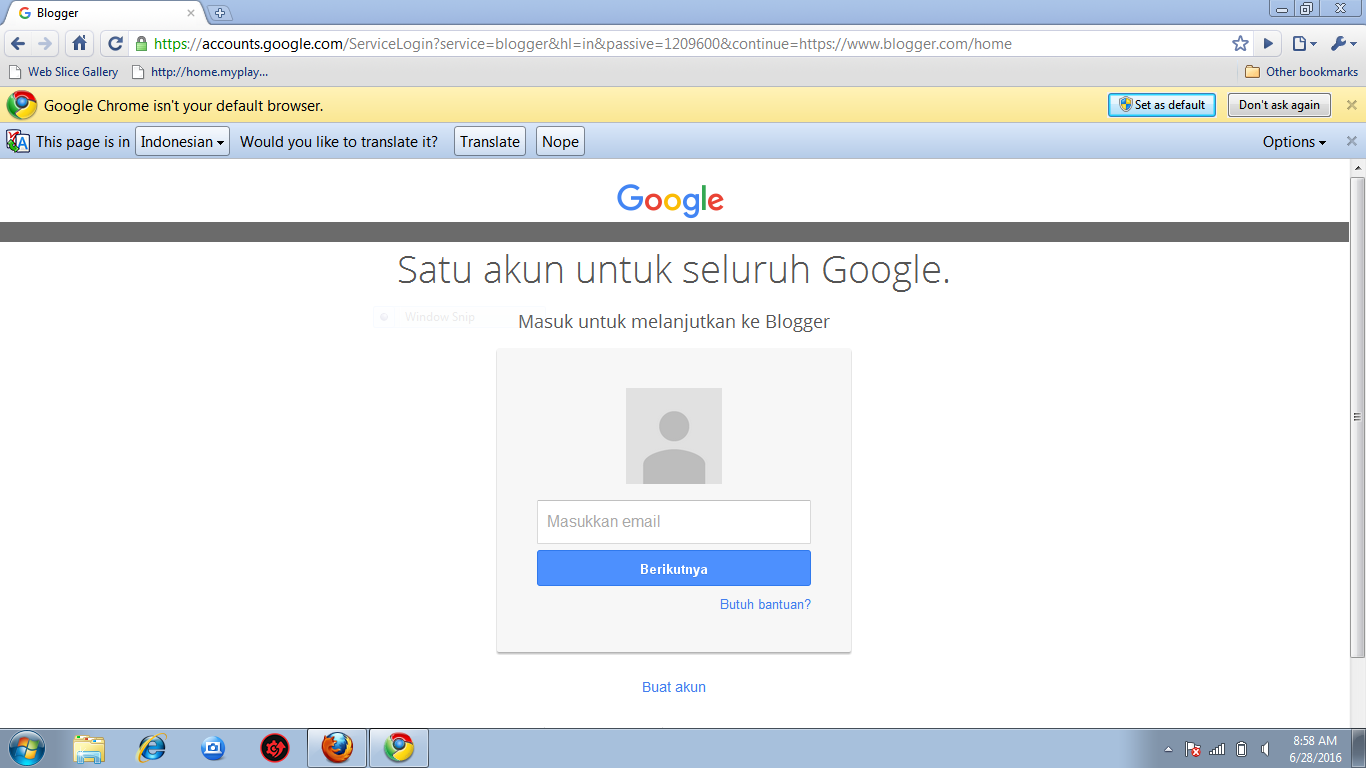Click the Berikutnya button
The image size is (1366, 768).
pyautogui.click(x=674, y=568)
